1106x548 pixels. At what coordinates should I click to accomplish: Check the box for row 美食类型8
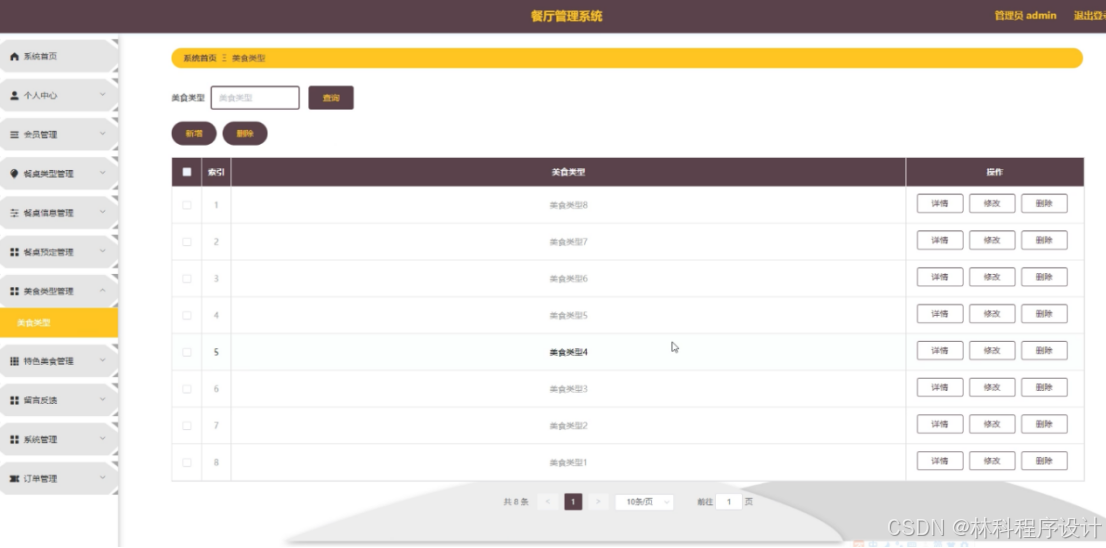187,205
